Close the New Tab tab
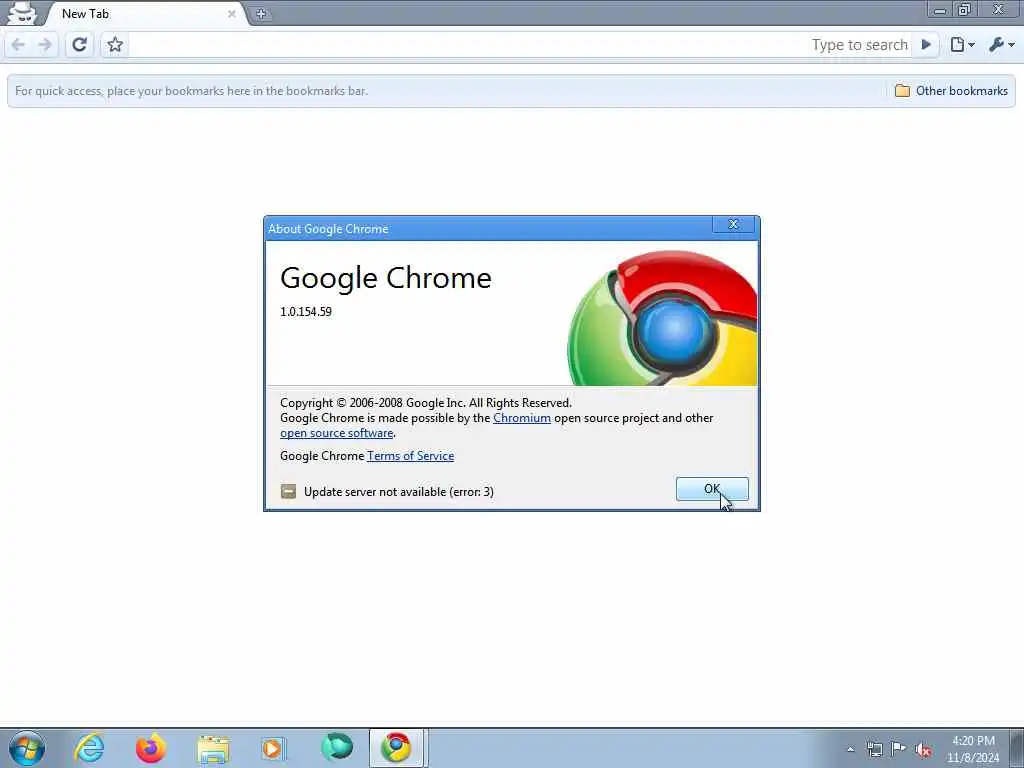 coord(231,14)
